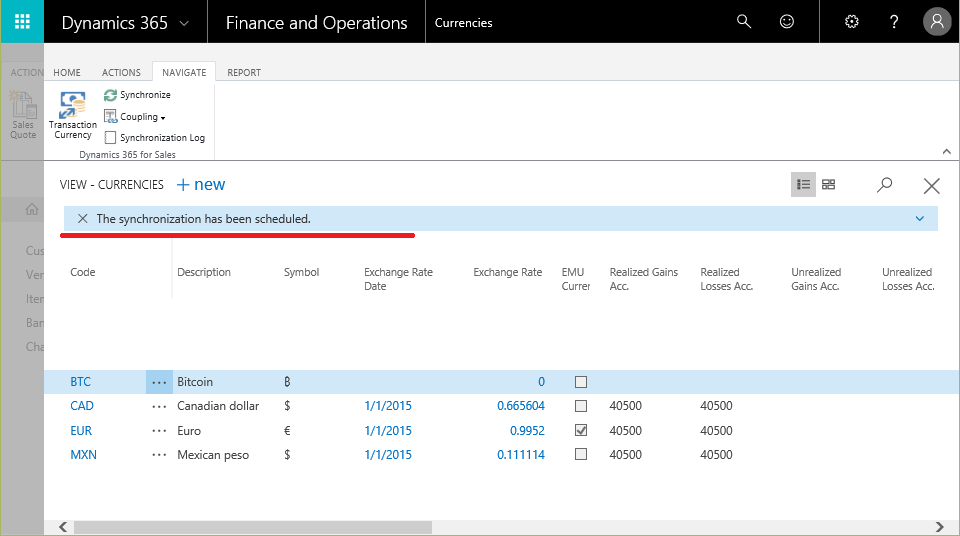The width and height of the screenshot is (960, 536).
Task: Sort by the Symbol column header
Action: (x=301, y=272)
